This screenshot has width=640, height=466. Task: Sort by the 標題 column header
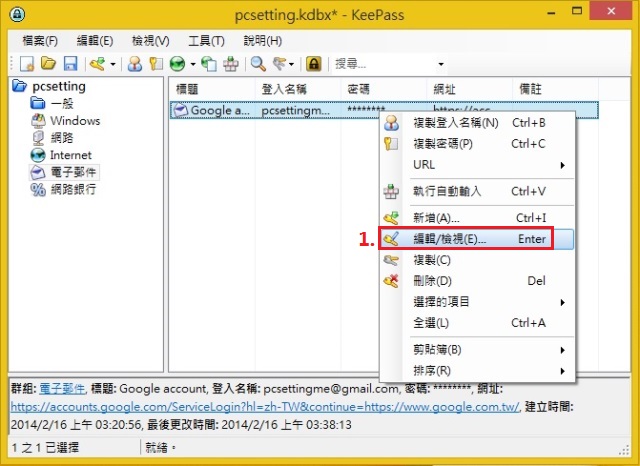click(x=213, y=89)
